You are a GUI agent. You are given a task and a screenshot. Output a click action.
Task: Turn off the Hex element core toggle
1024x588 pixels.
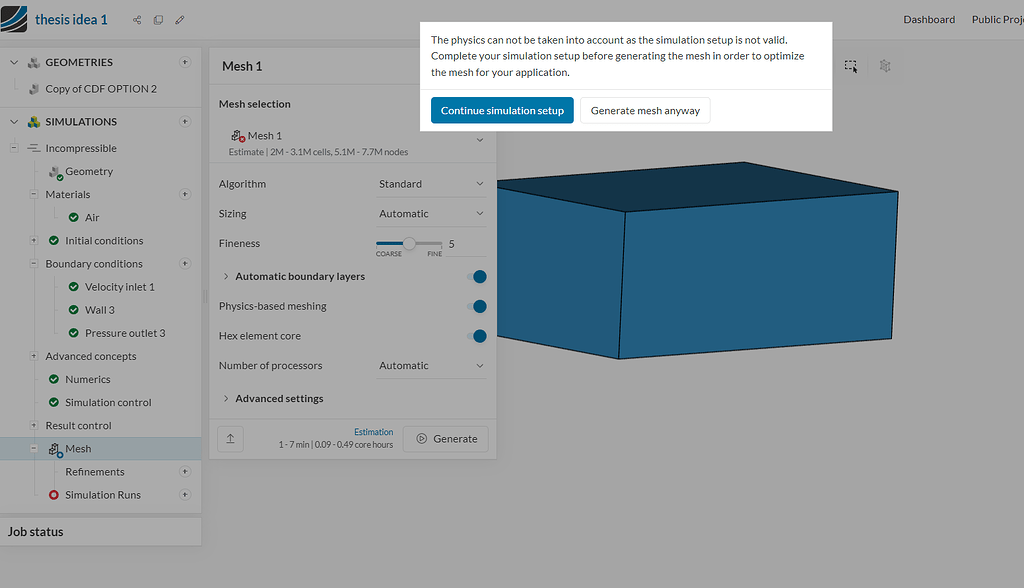point(479,336)
